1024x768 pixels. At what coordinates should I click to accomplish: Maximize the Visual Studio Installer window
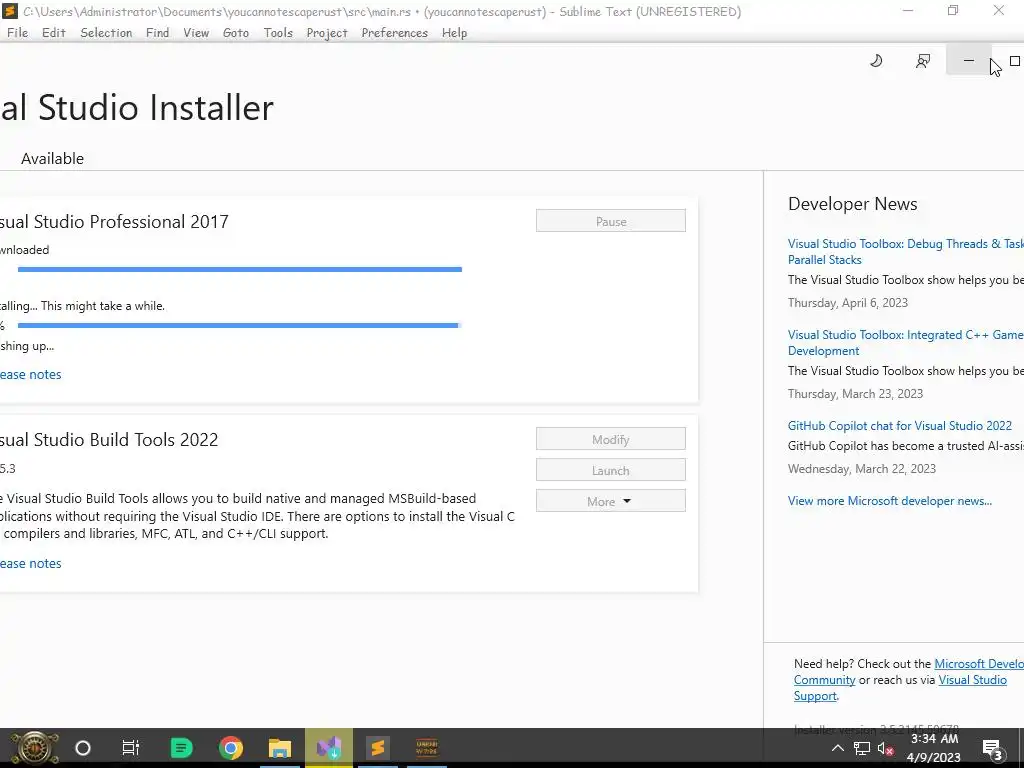click(x=1014, y=61)
